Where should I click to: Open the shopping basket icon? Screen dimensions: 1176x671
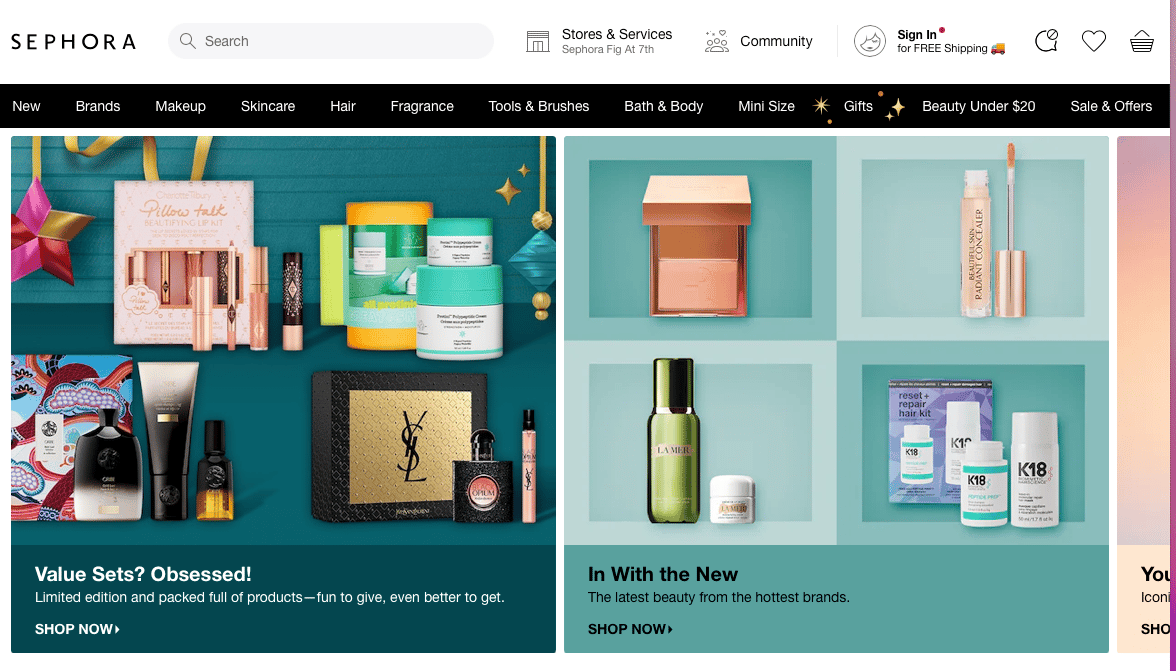pos(1142,41)
